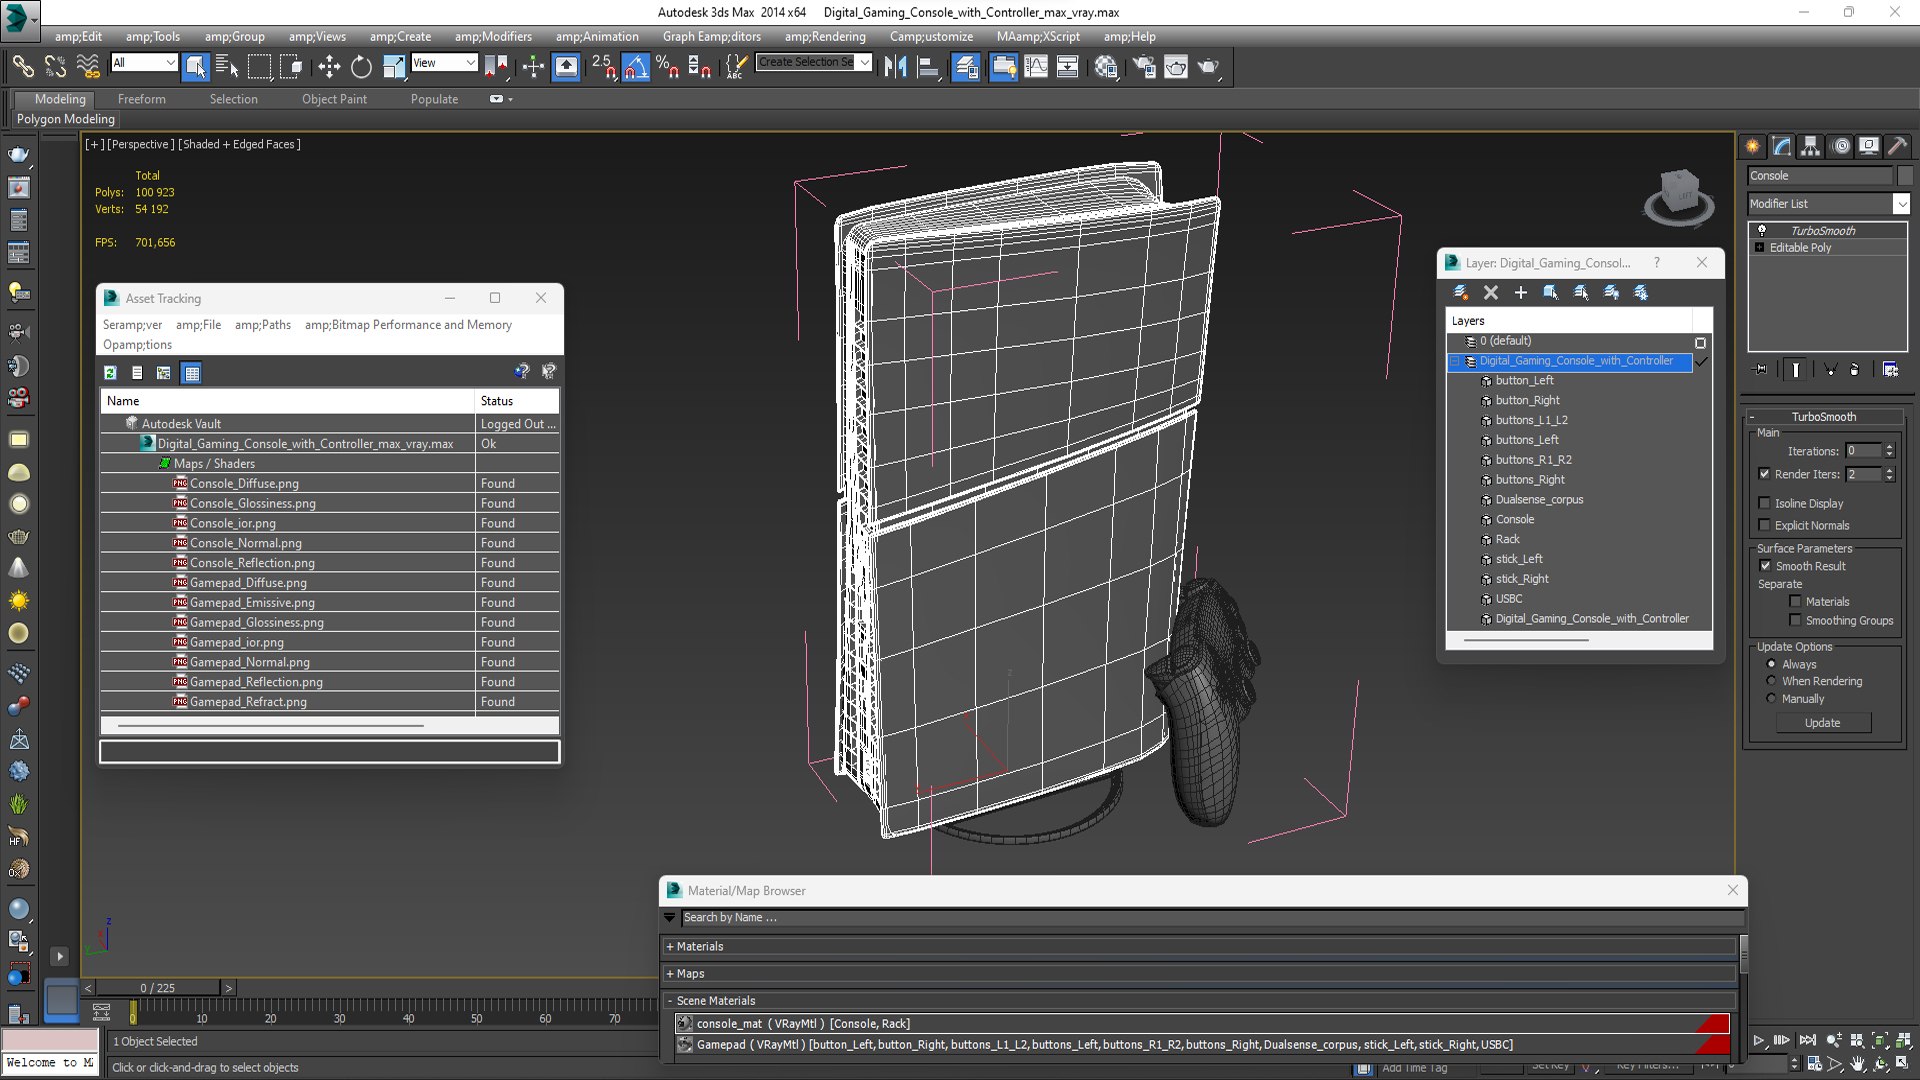Toggle the Angle Snap icon
The image size is (1920, 1080).
(x=636, y=67)
